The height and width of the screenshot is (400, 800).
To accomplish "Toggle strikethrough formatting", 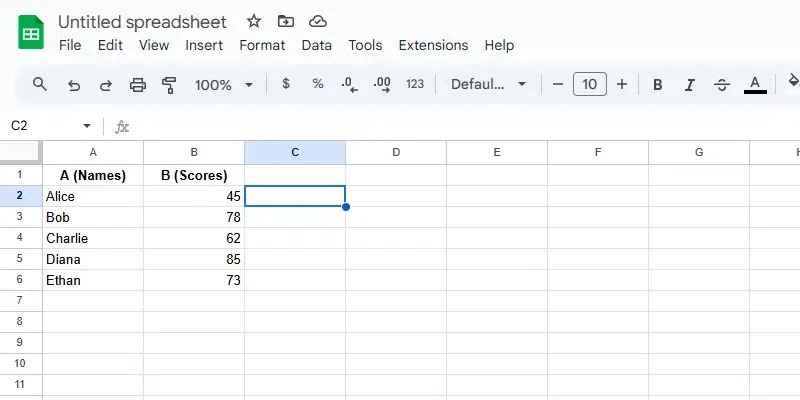I will tap(722, 84).
